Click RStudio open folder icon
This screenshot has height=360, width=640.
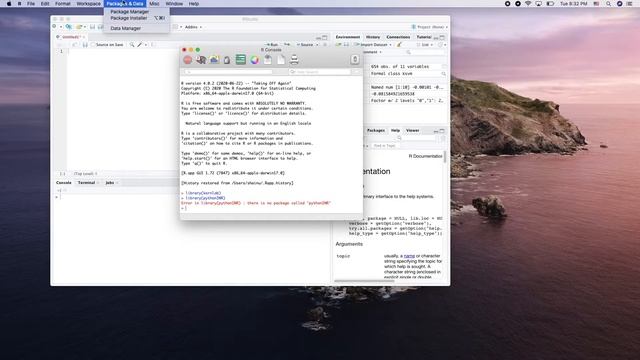(x=79, y=27)
